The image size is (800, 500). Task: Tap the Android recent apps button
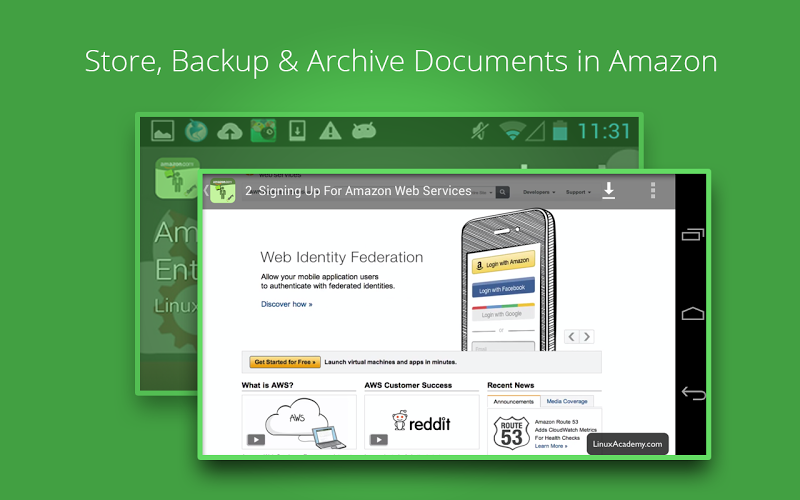(693, 234)
